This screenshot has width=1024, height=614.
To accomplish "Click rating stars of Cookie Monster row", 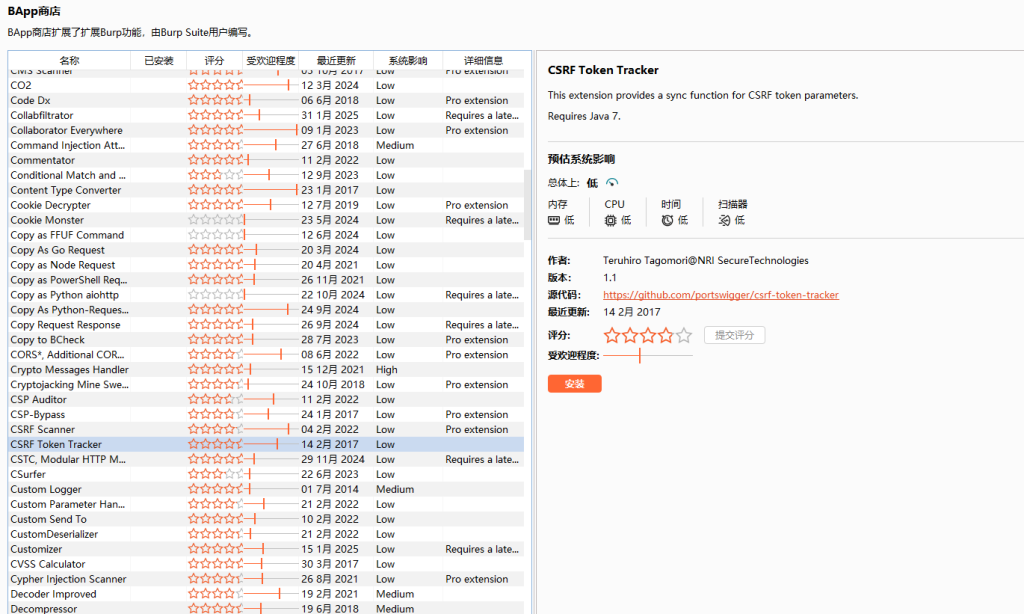I will point(216,220).
